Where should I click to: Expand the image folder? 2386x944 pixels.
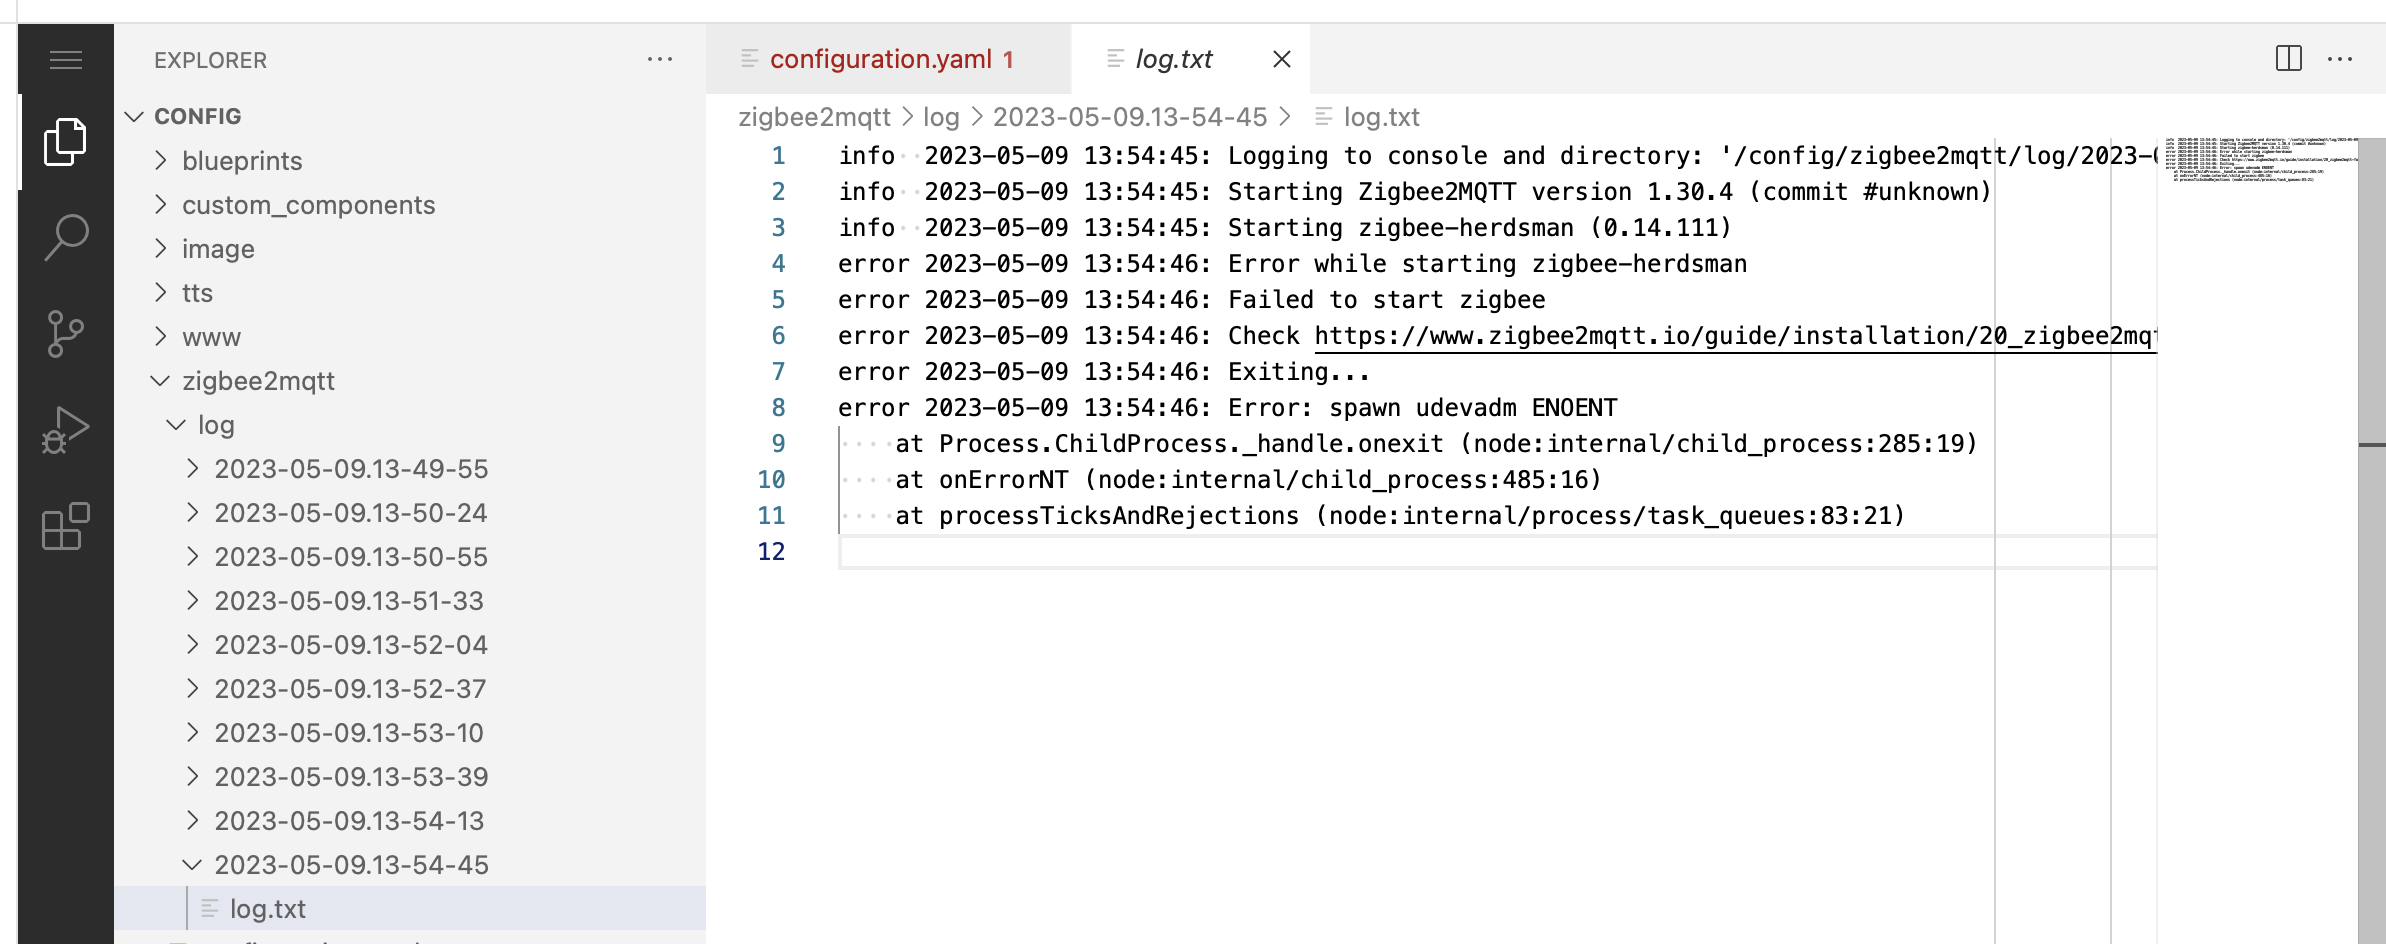tap(160, 248)
